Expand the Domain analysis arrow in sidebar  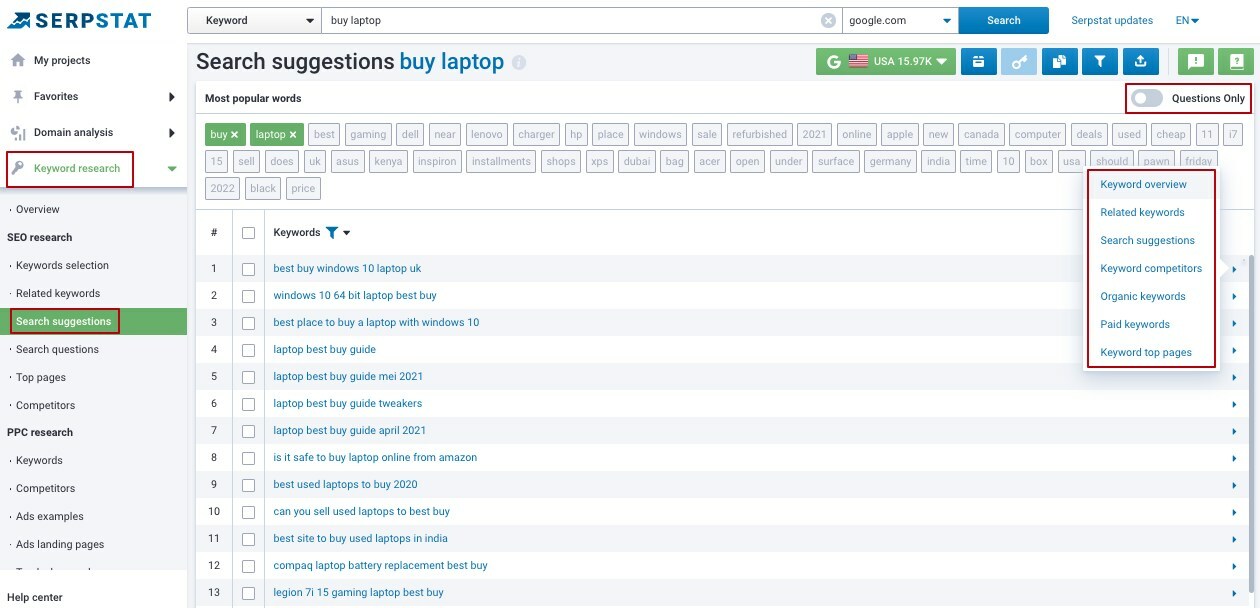coord(172,133)
